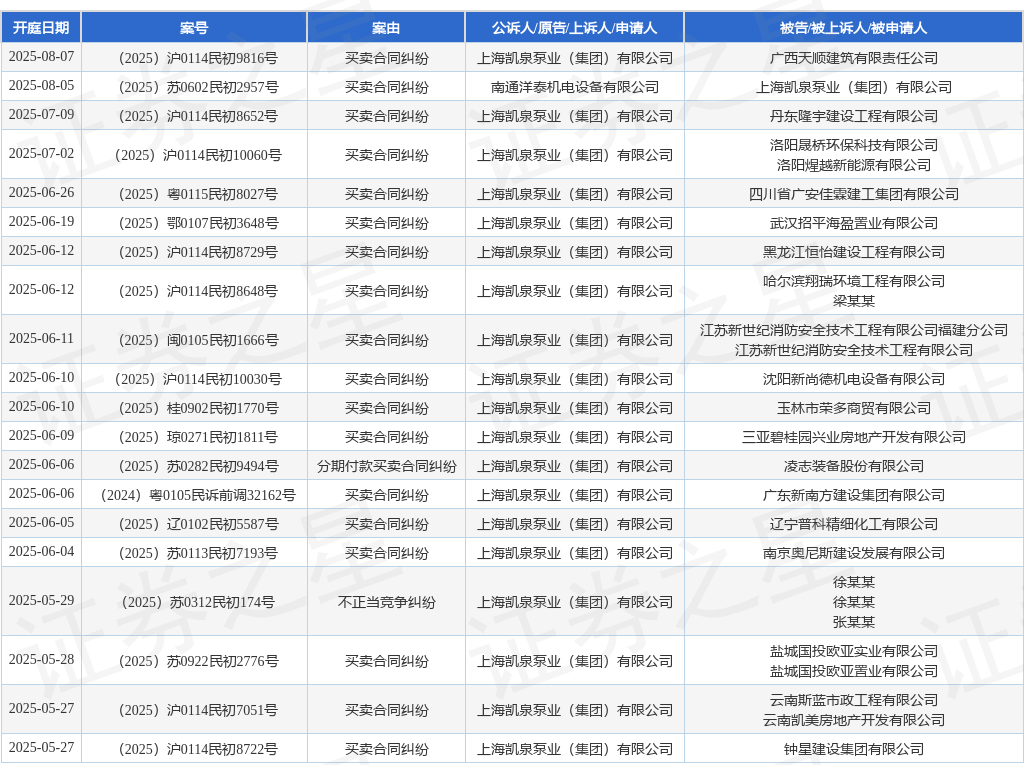Select the date cell 2025-06-19
Viewport: 1024px width, 765px height.
pyautogui.click(x=41, y=221)
